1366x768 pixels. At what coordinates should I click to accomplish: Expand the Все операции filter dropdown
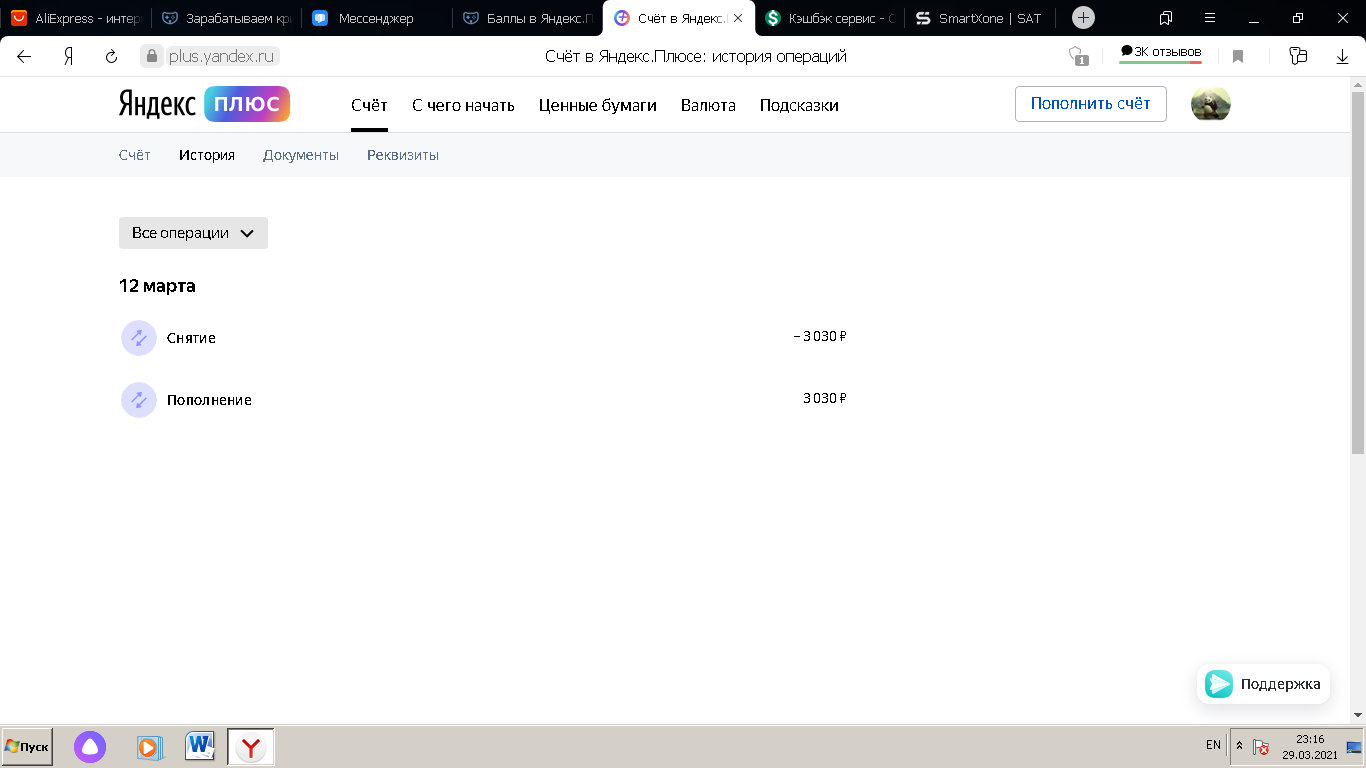coord(193,233)
